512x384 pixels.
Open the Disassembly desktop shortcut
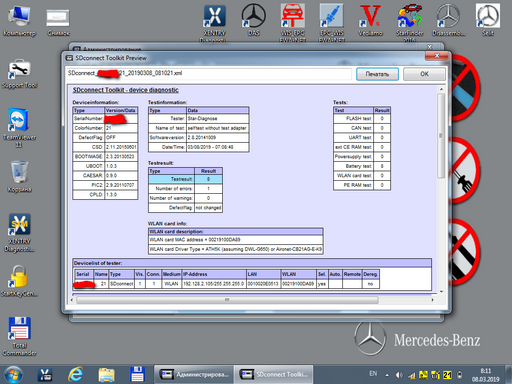(448, 19)
